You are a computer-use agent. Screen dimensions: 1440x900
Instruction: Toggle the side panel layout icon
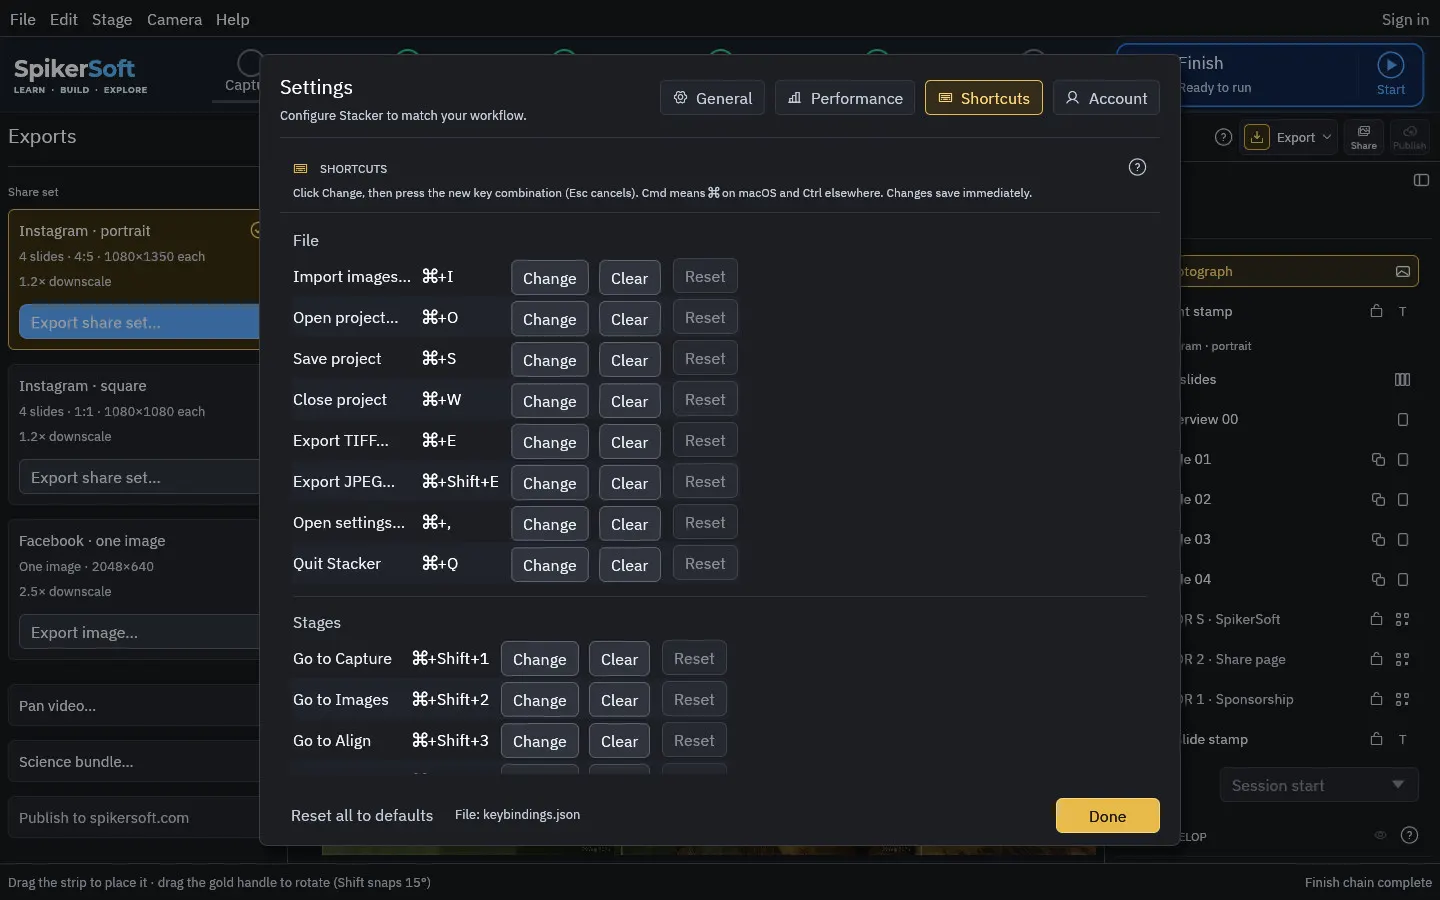(x=1421, y=180)
